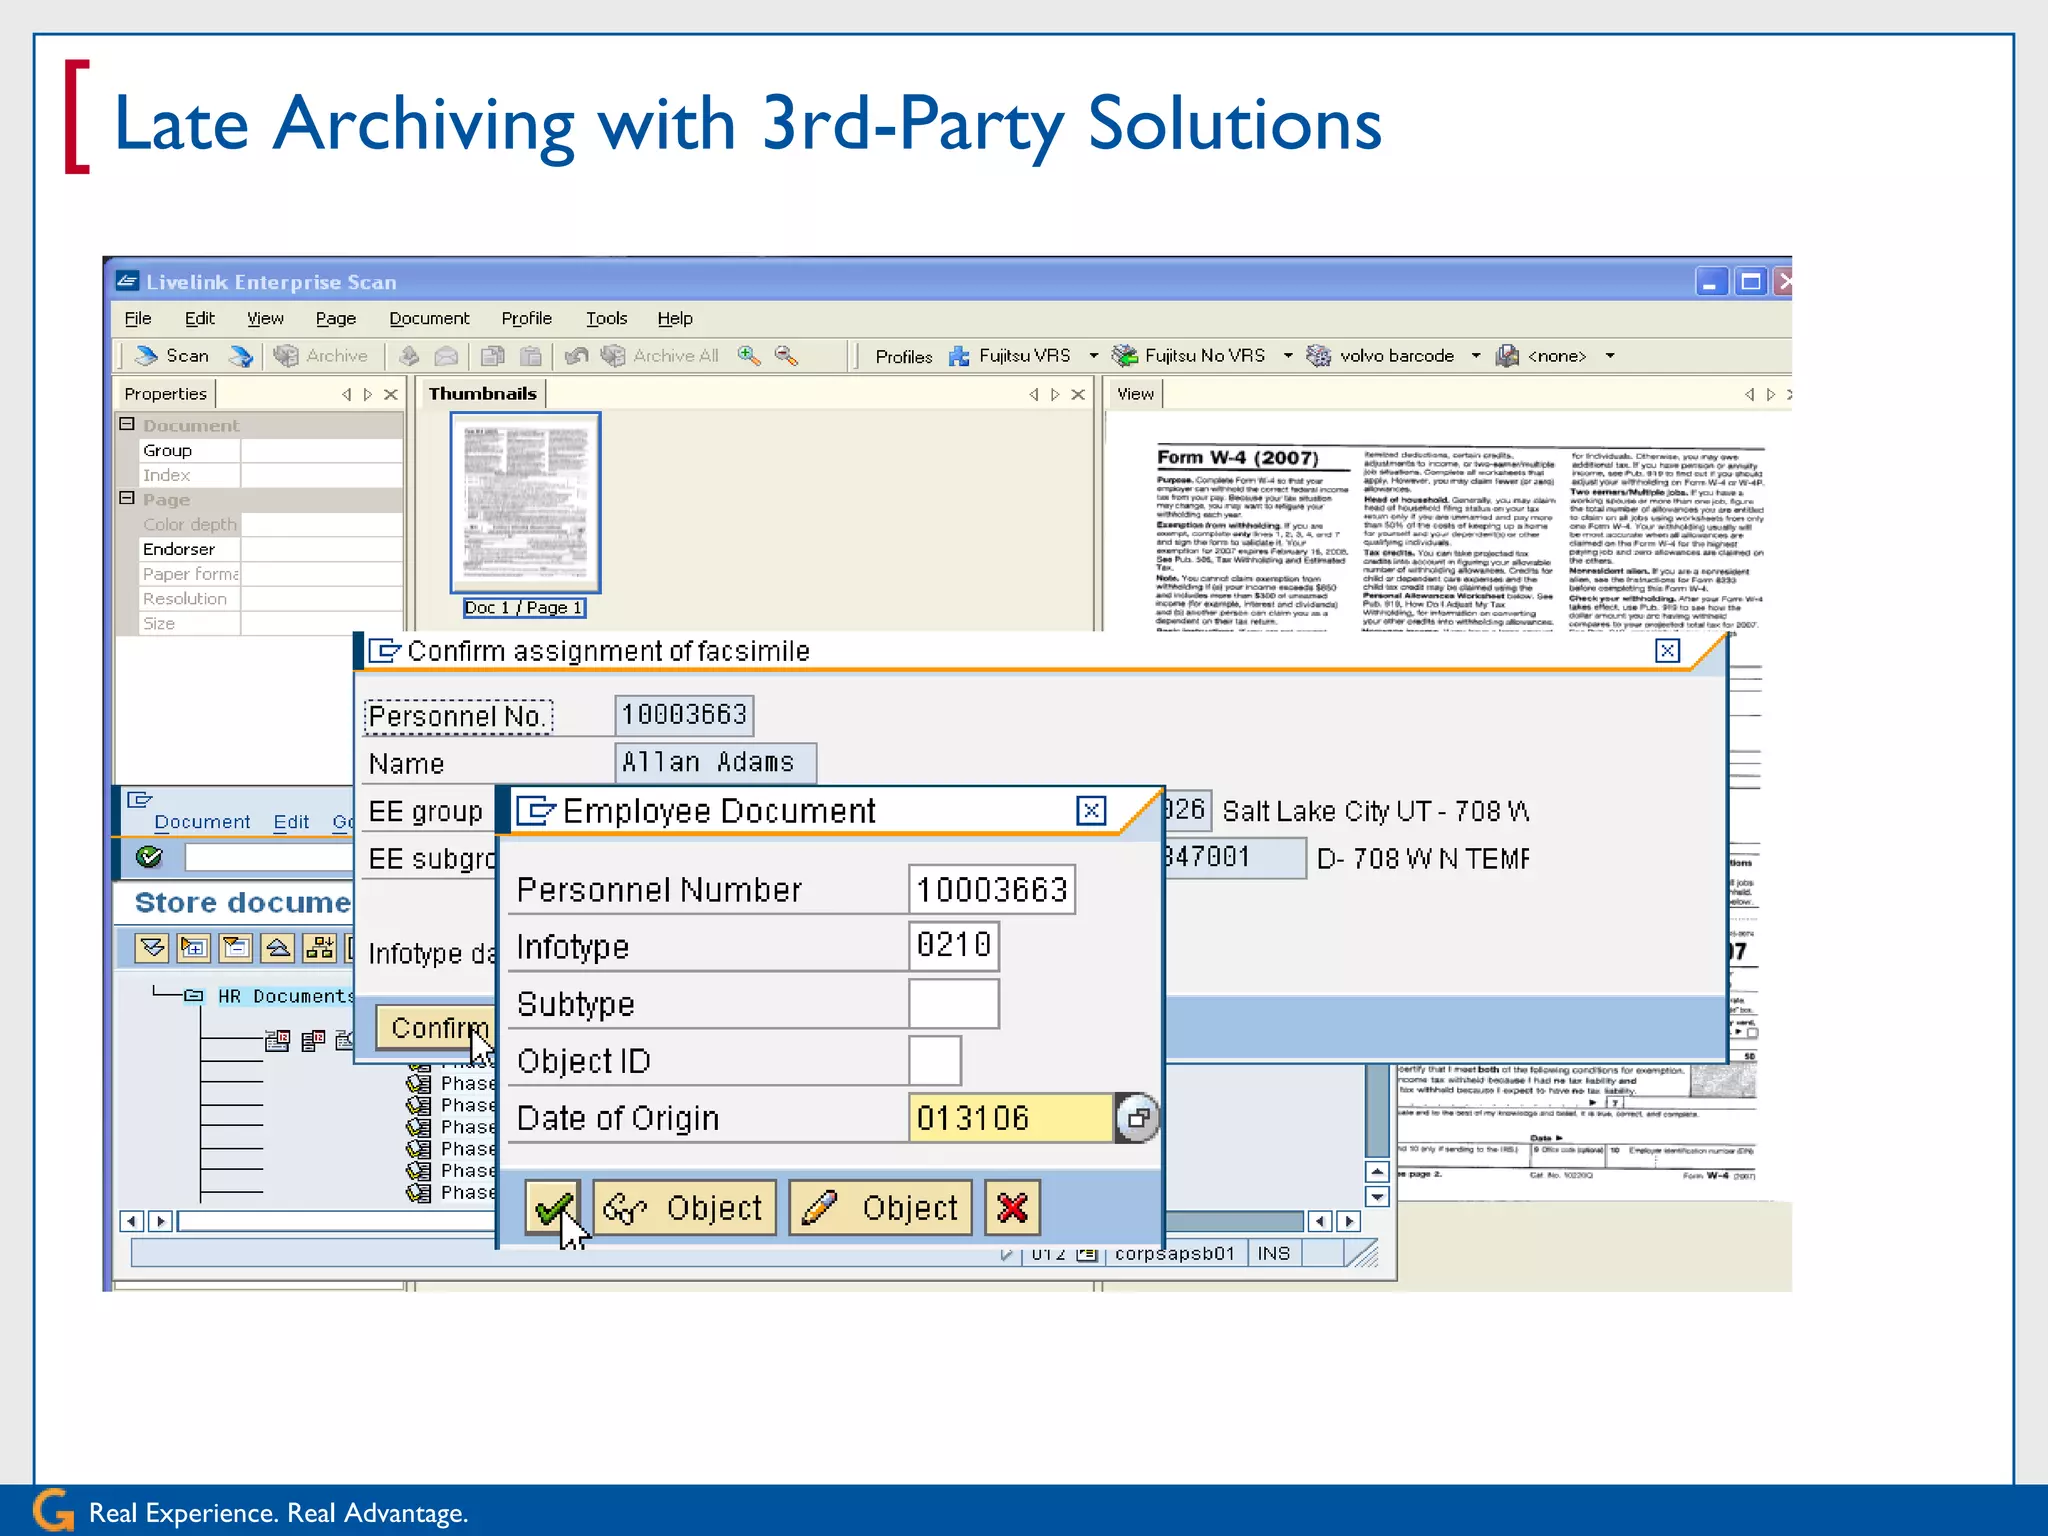Collapse the Document property group
This screenshot has width=2048, height=1536.
[x=127, y=424]
